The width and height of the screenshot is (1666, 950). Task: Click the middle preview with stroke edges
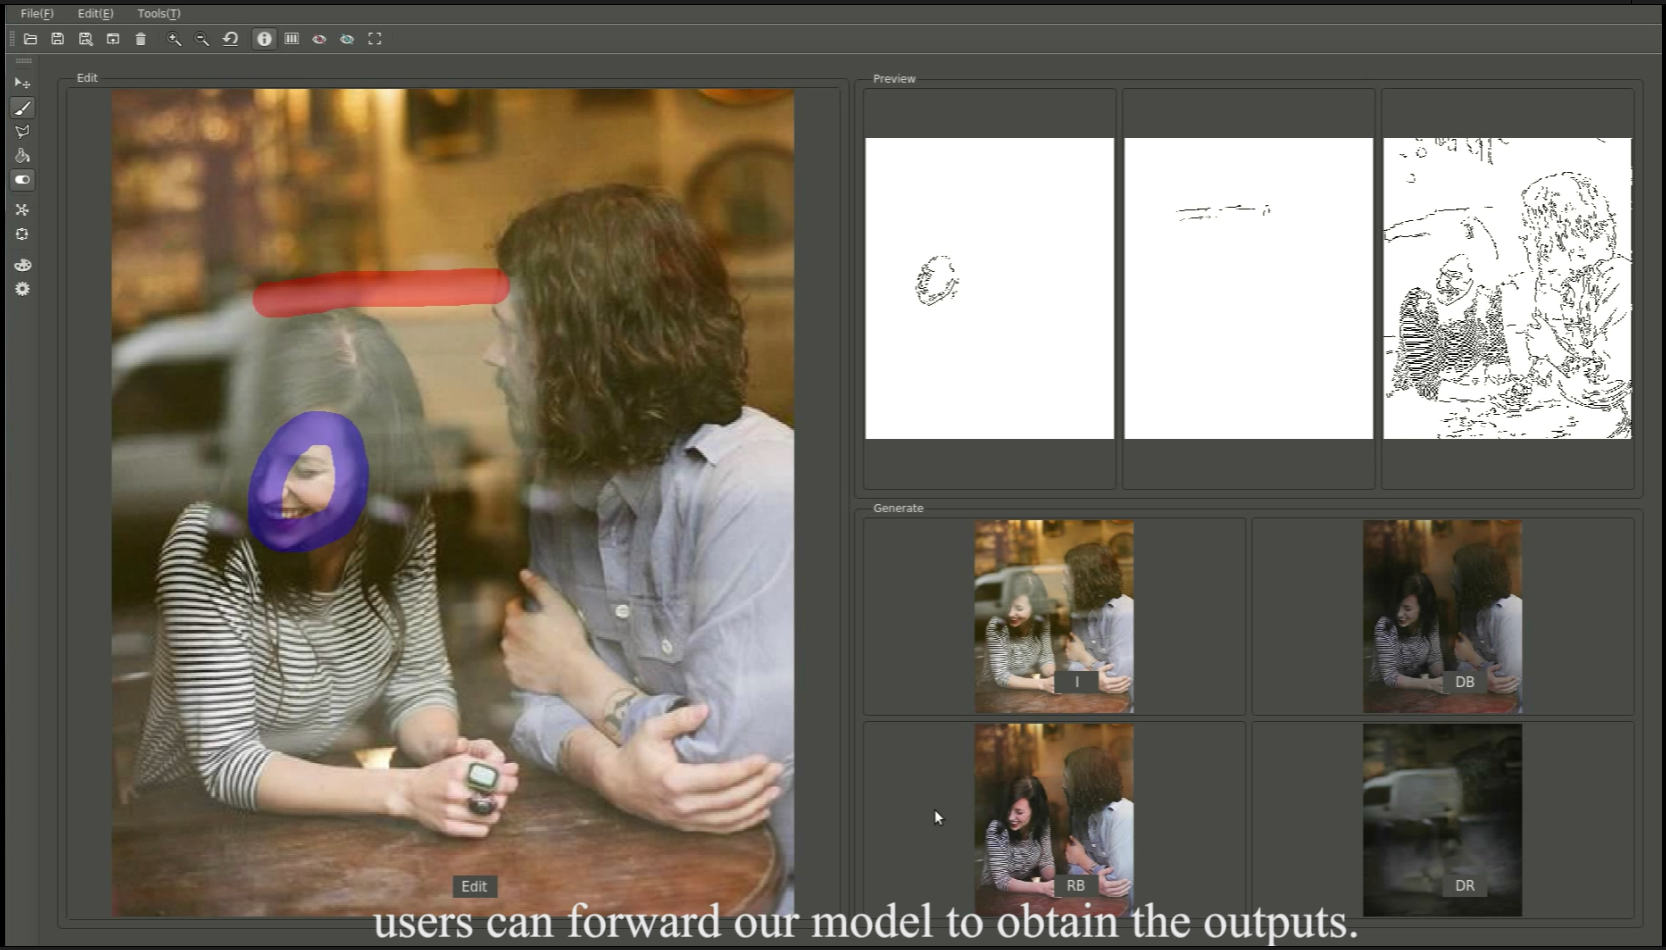click(1248, 288)
